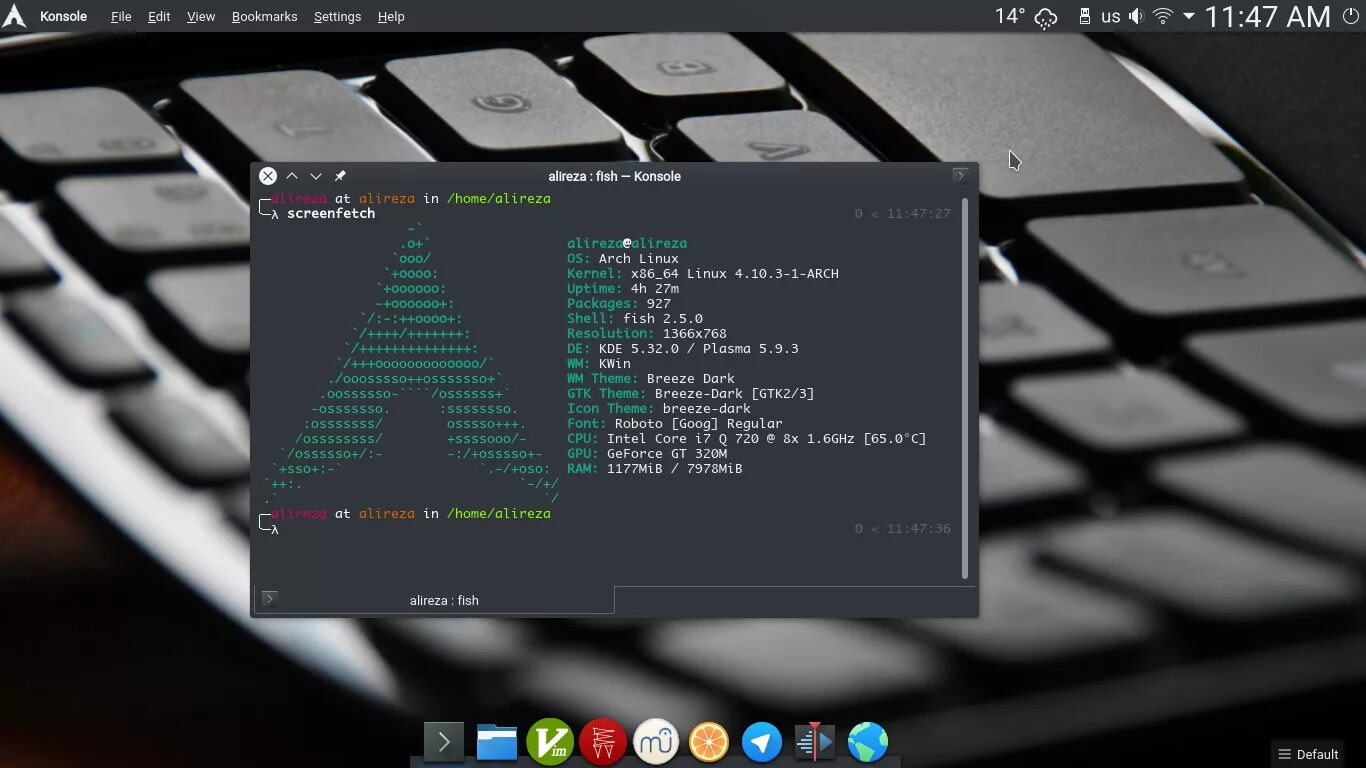Open the View menu
The width and height of the screenshot is (1366, 768).
(201, 16)
